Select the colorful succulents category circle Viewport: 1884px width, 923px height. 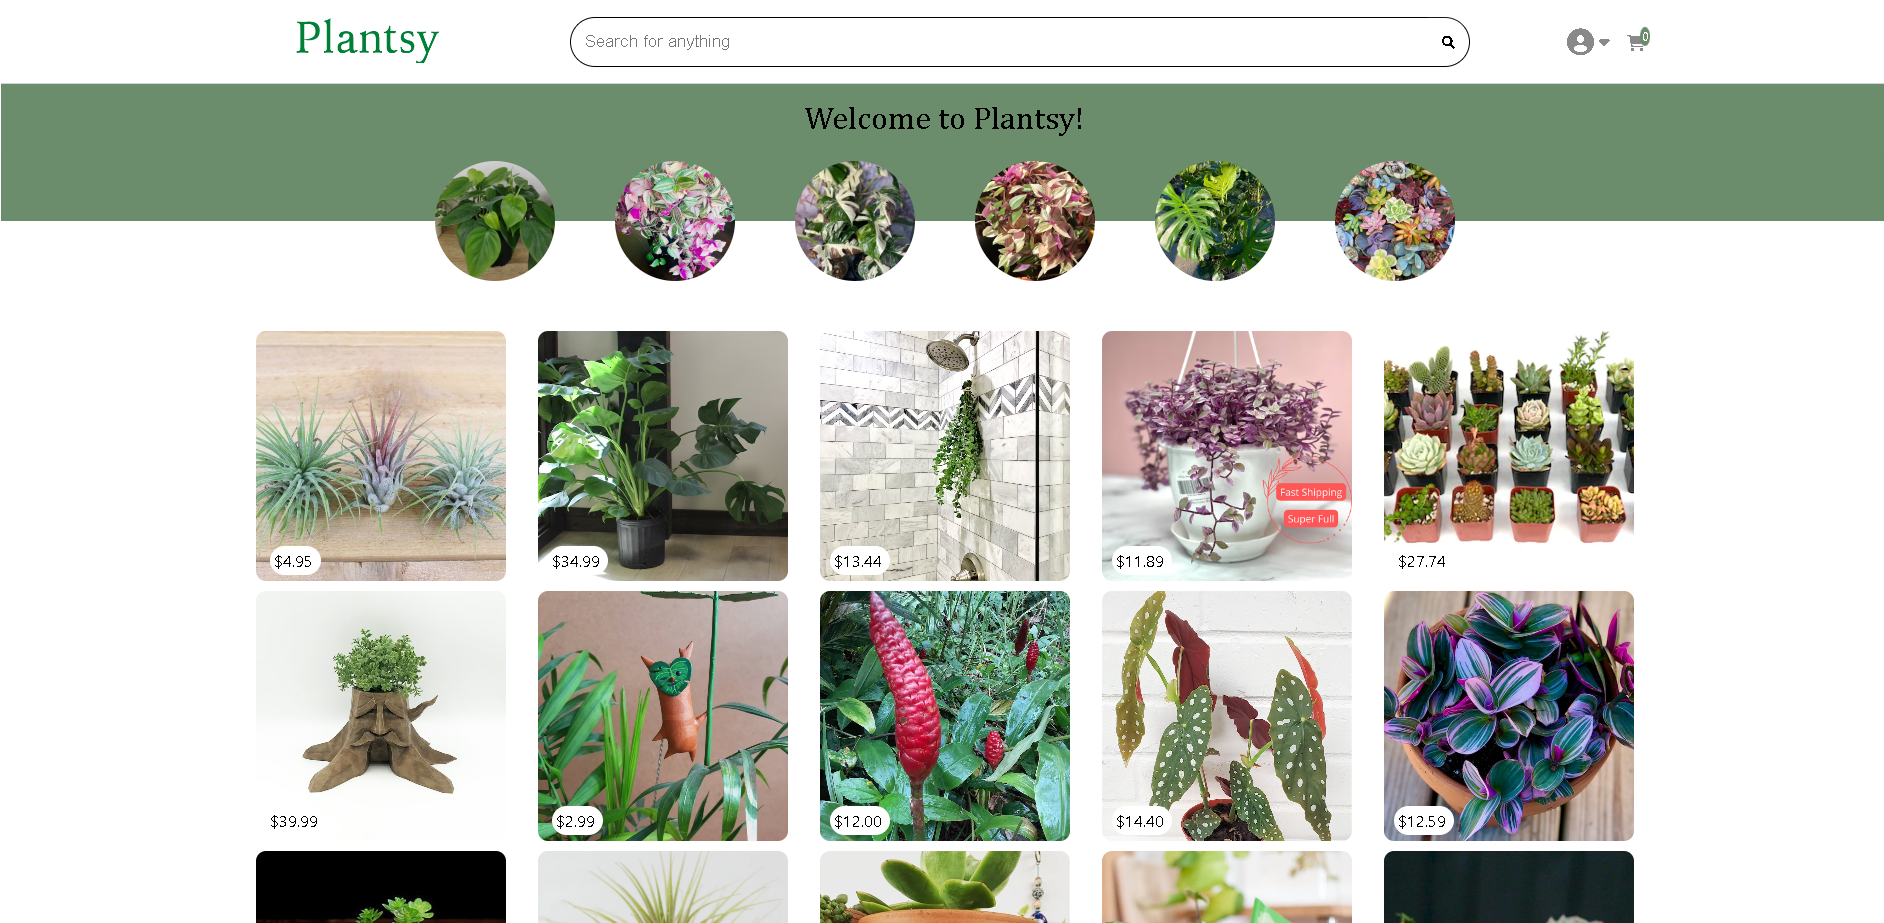tap(1395, 221)
